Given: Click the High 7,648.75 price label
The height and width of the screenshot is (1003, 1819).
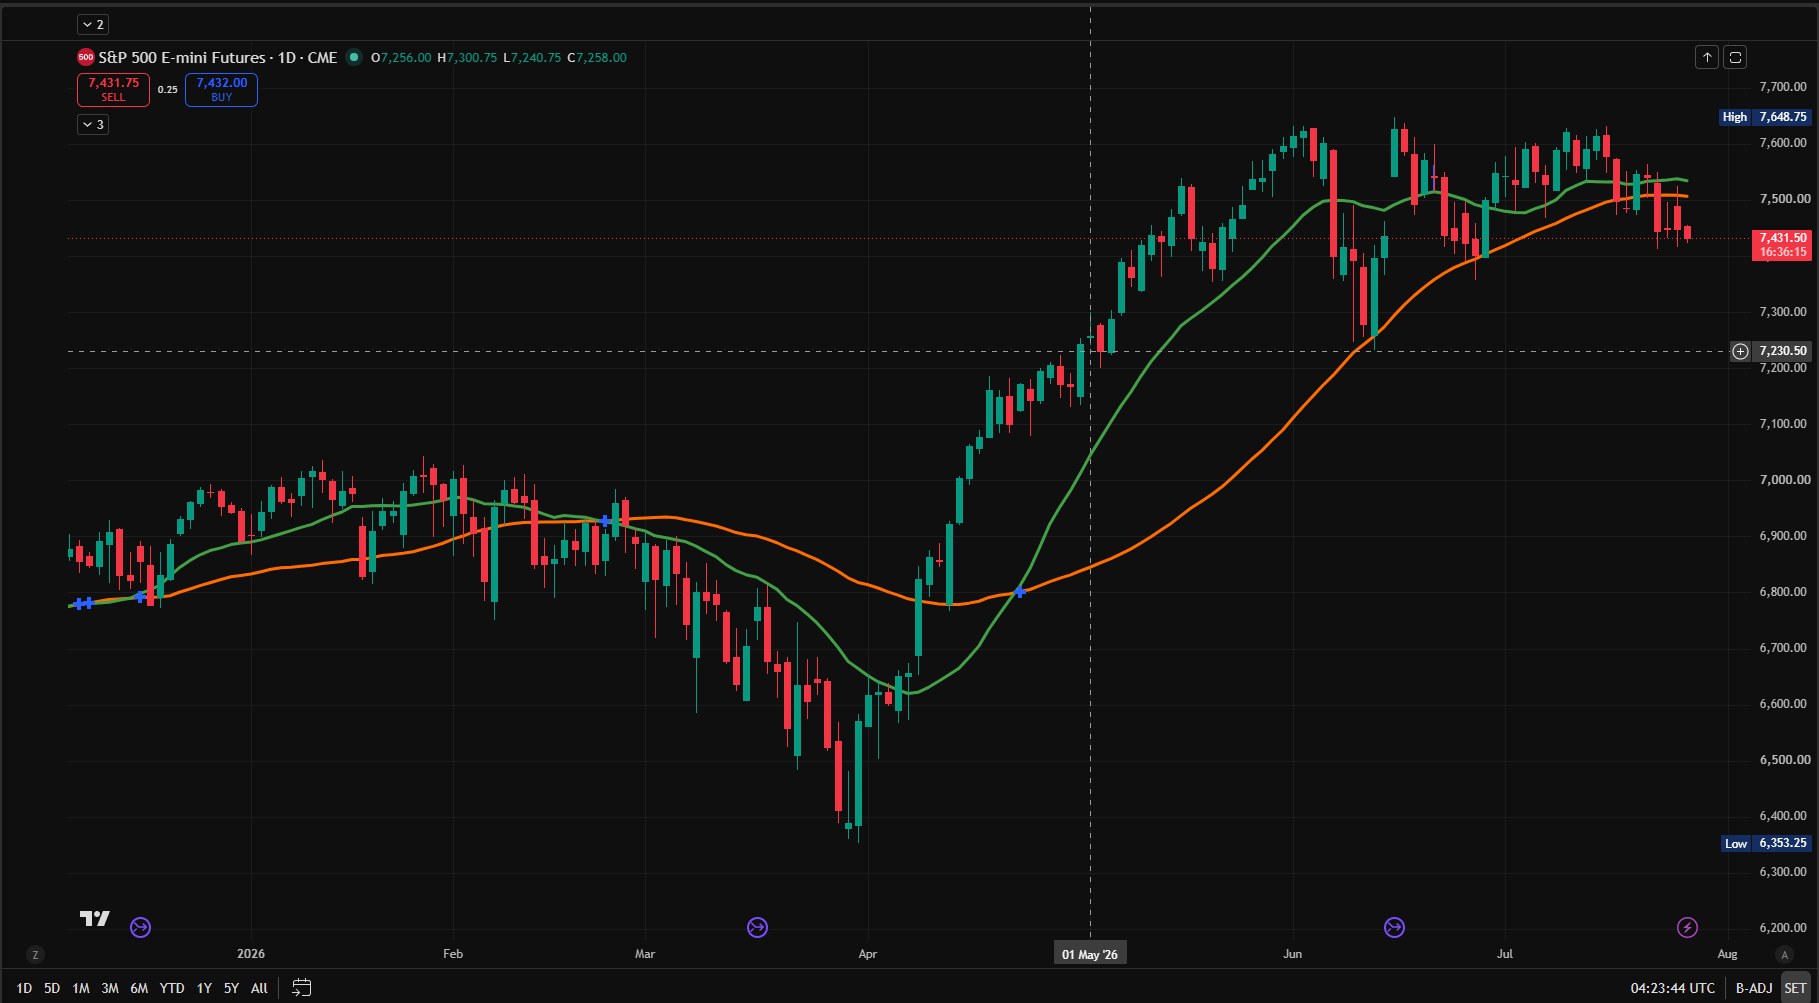Looking at the screenshot, I should 1764,117.
